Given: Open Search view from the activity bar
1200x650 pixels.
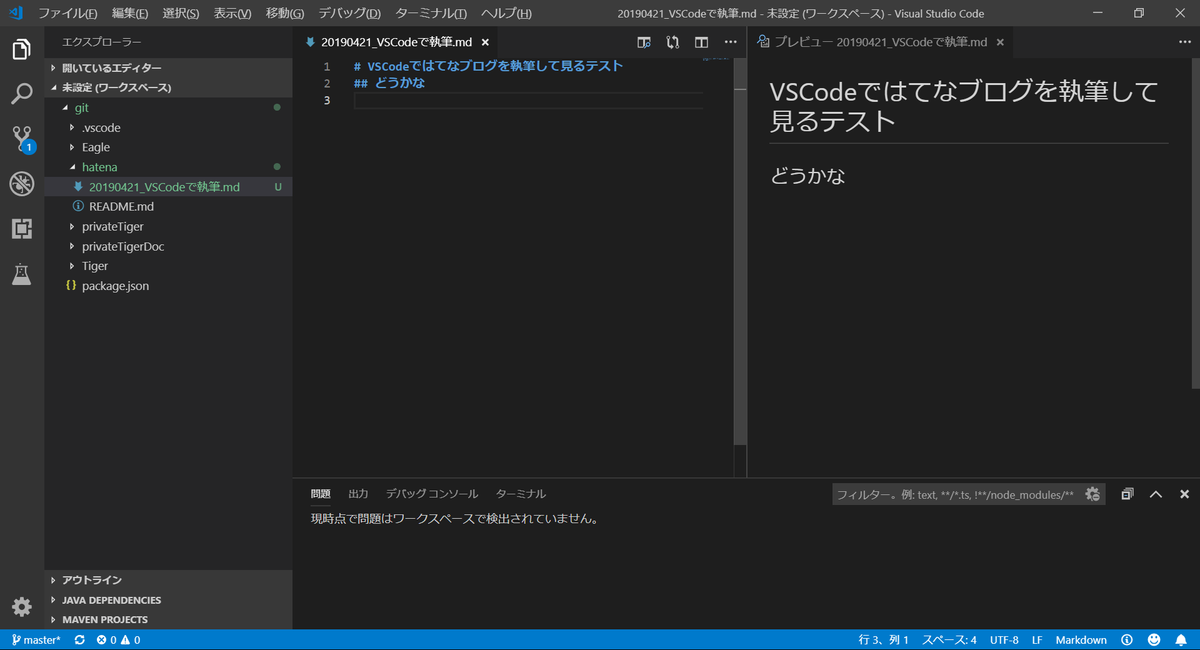Looking at the screenshot, I should [21, 93].
